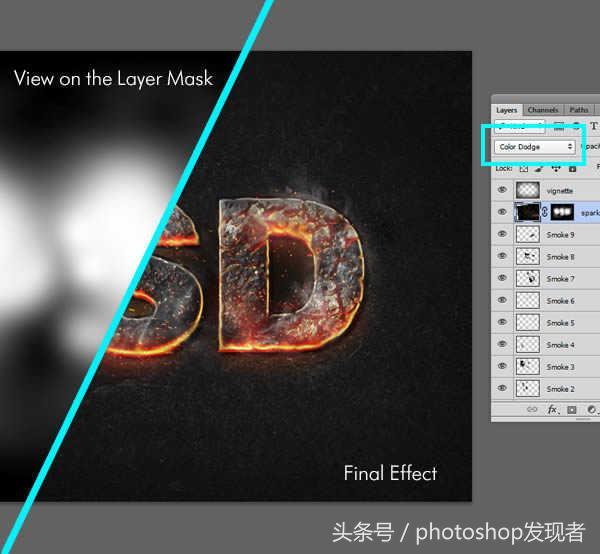Viewport: 600px width, 554px height.
Task: Switch to the Paths tab
Action: tap(579, 110)
